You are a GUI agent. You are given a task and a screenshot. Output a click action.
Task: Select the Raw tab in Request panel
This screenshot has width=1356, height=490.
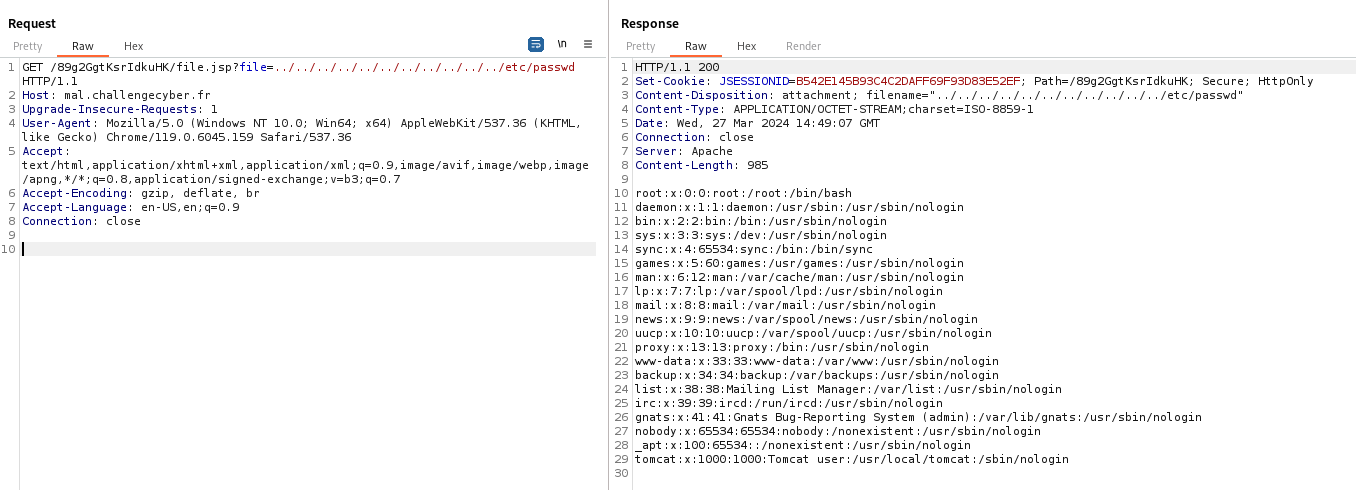point(83,46)
